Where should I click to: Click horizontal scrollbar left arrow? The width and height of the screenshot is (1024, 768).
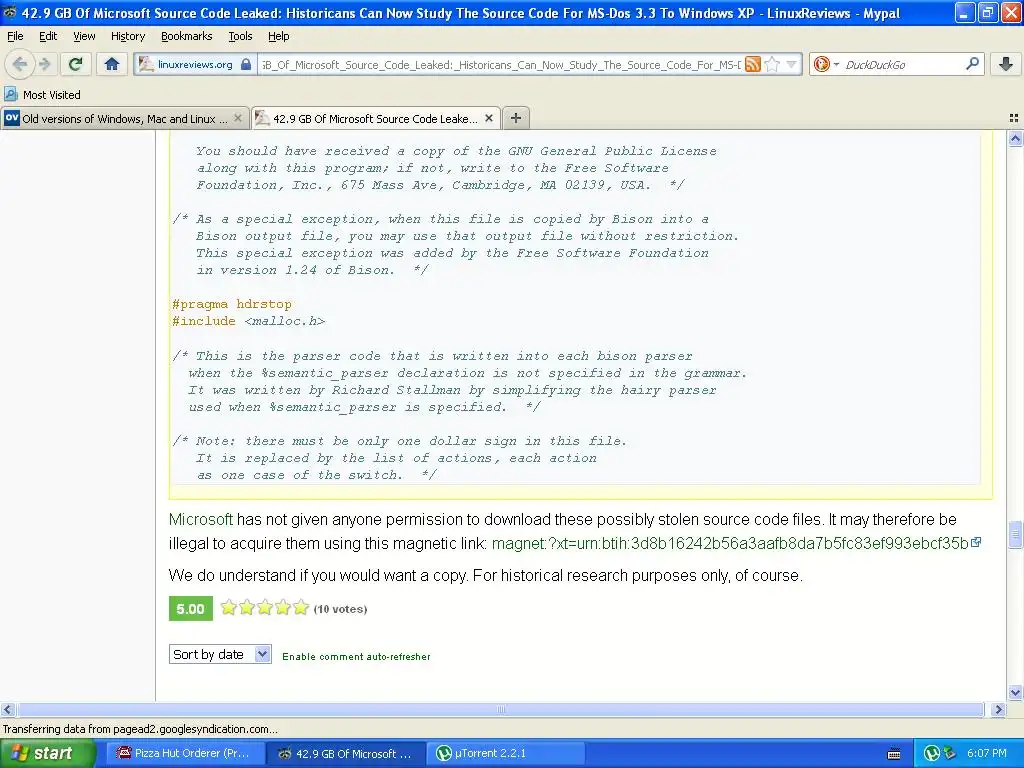[8, 709]
